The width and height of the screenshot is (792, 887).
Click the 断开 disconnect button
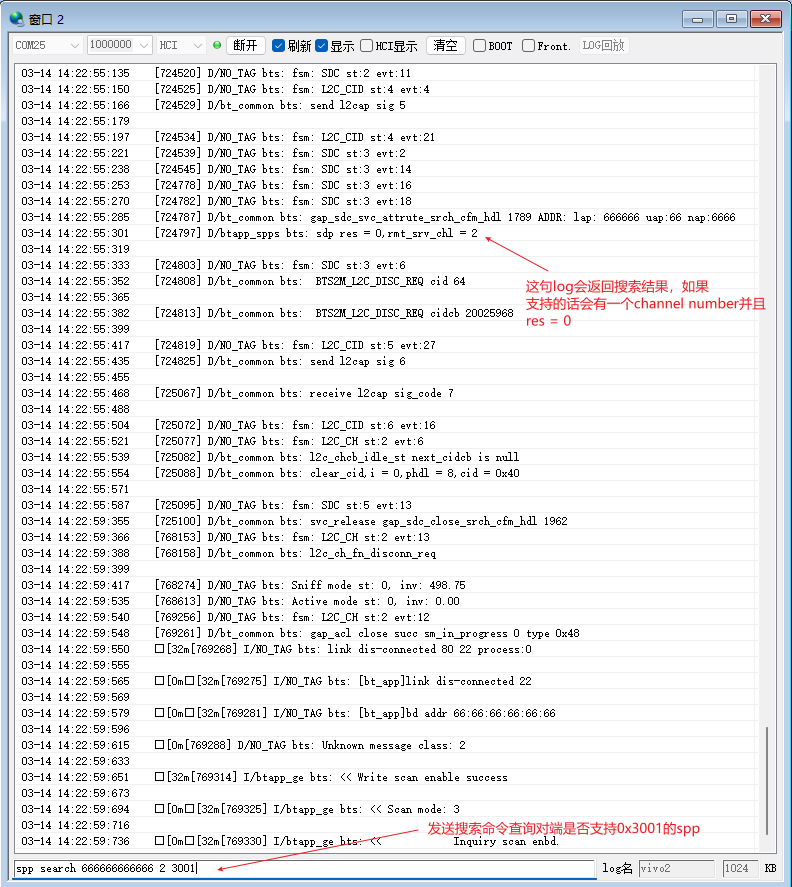pyautogui.click(x=246, y=46)
